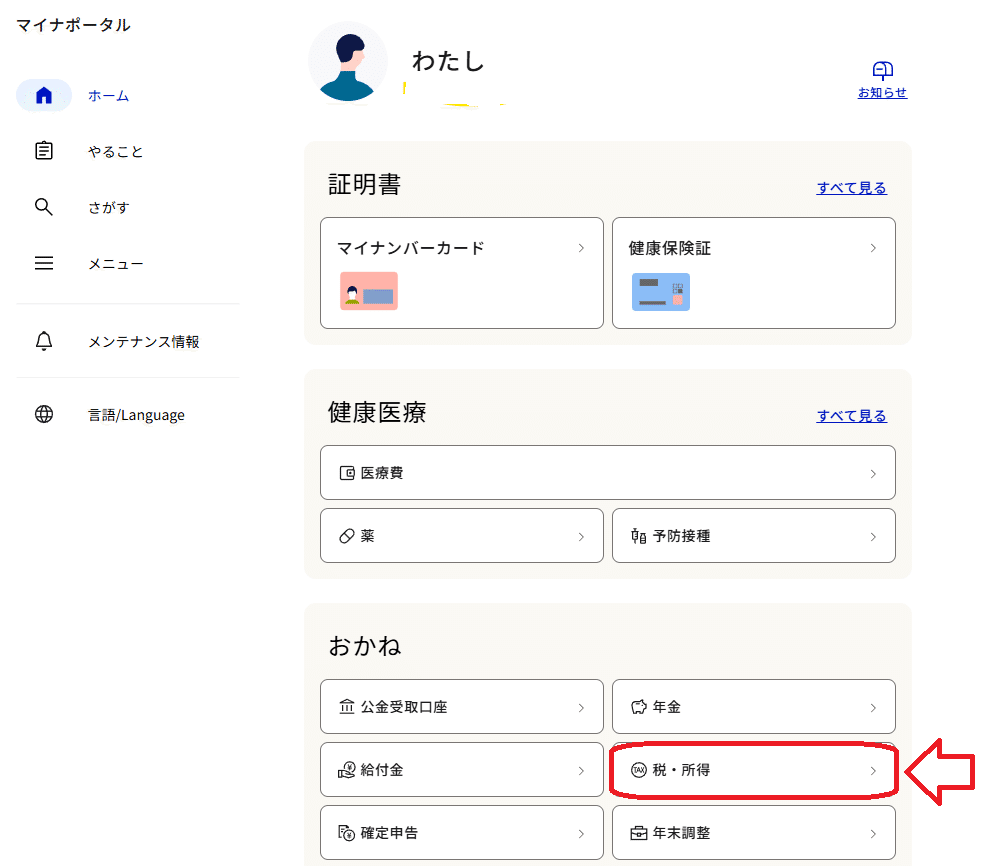Click the お知らせ notification icon
Viewport: 1001px width, 866px height.
(881, 71)
